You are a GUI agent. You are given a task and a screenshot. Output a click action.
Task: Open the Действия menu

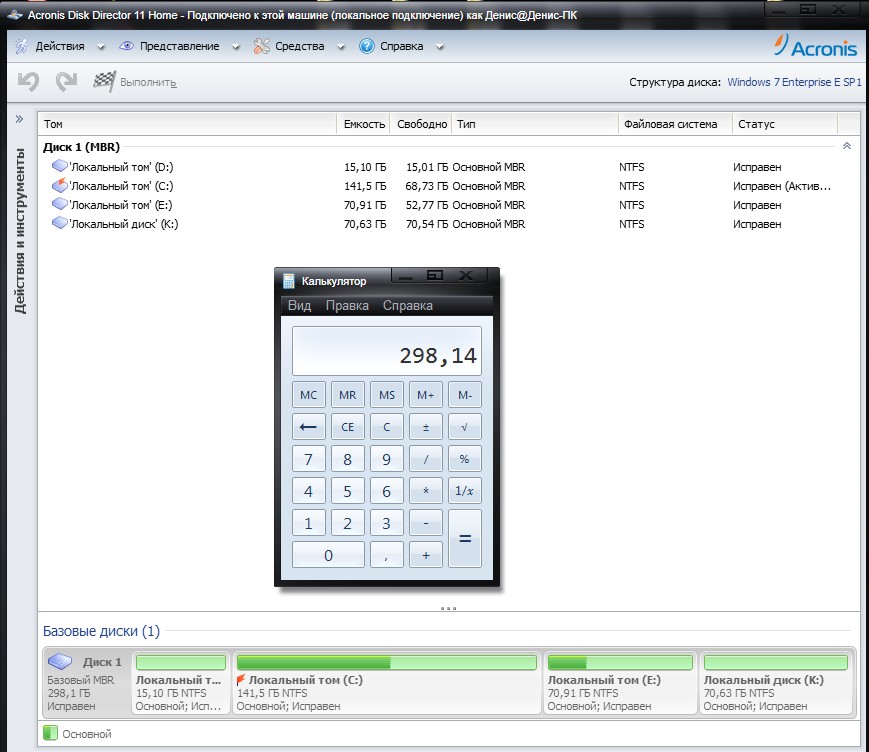60,46
